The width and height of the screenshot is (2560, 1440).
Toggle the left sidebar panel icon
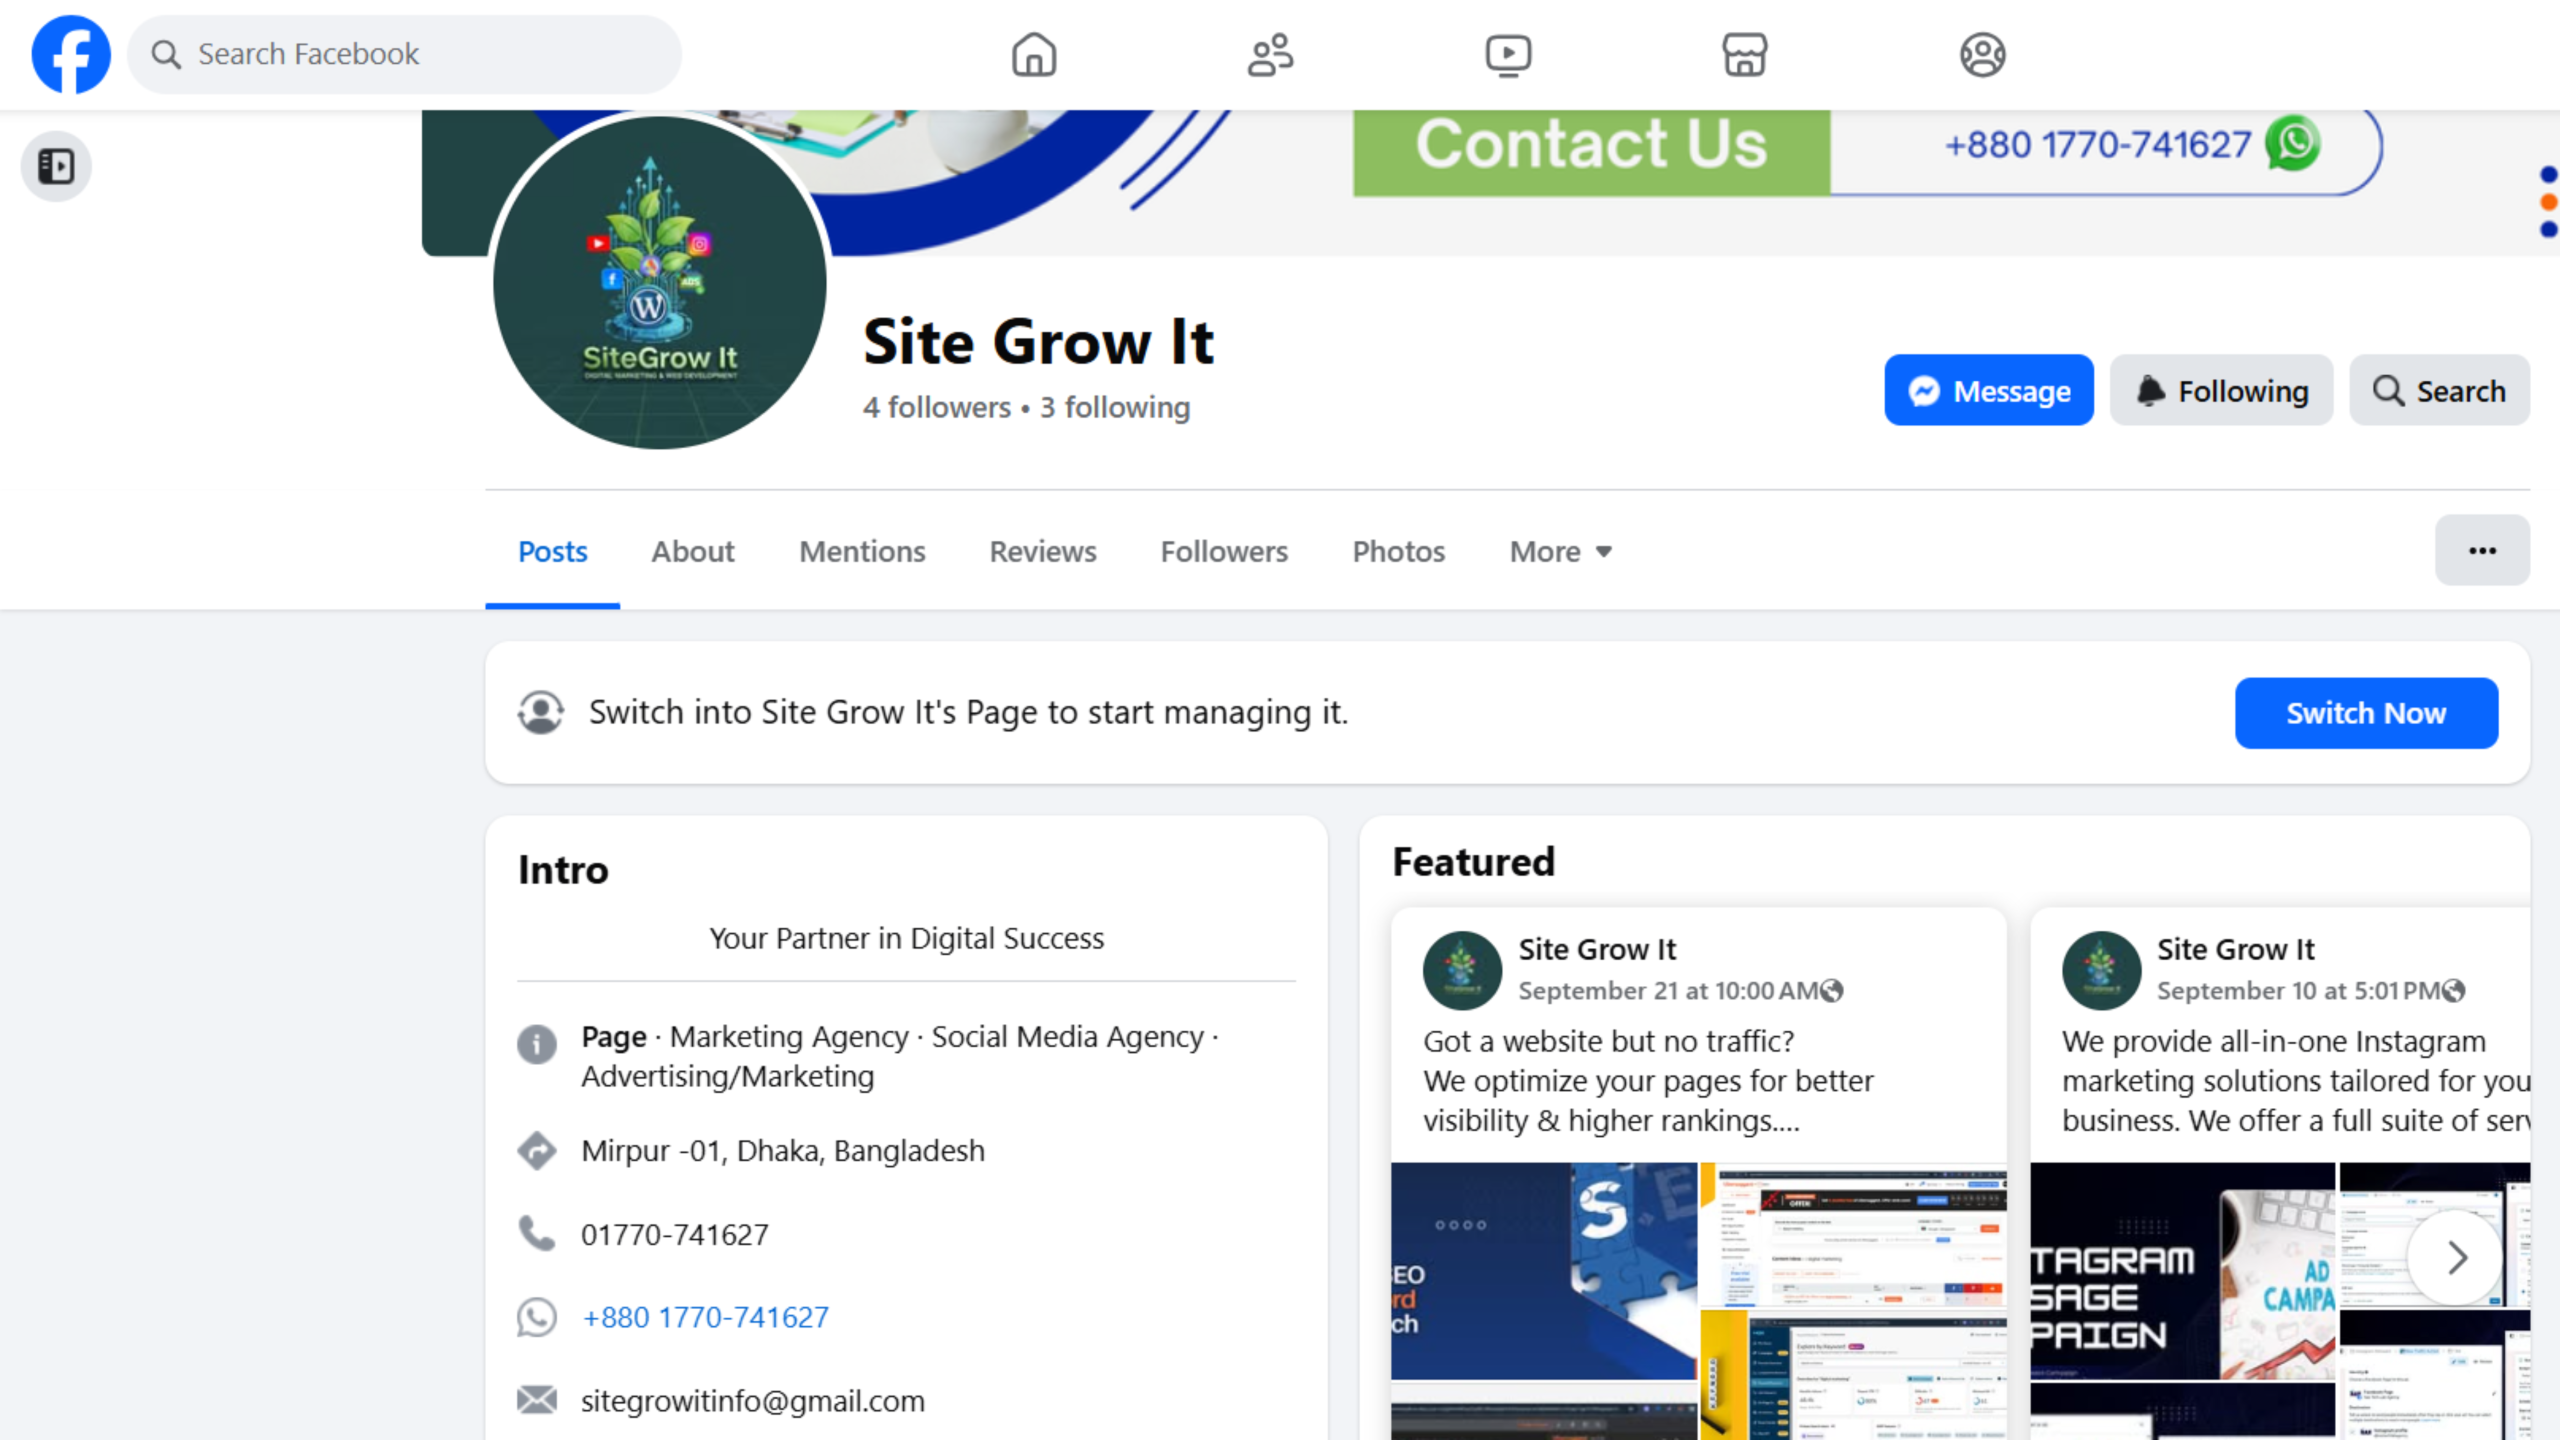coord(56,166)
